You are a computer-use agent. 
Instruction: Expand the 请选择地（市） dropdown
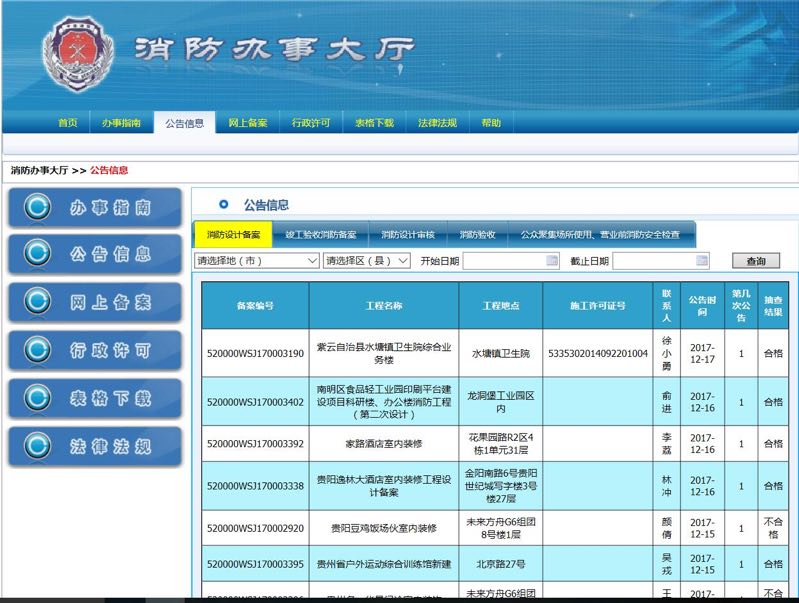coord(256,261)
